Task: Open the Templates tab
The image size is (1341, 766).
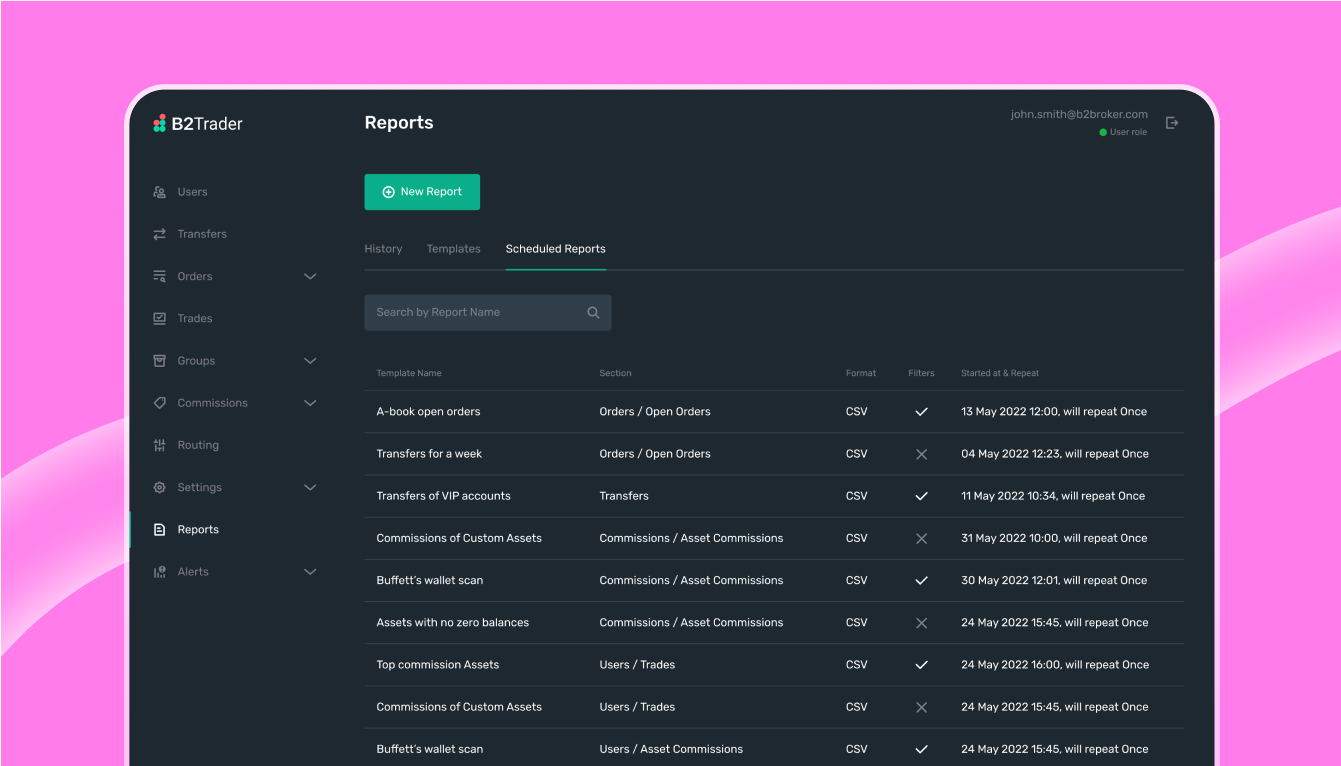Action: [x=453, y=249]
